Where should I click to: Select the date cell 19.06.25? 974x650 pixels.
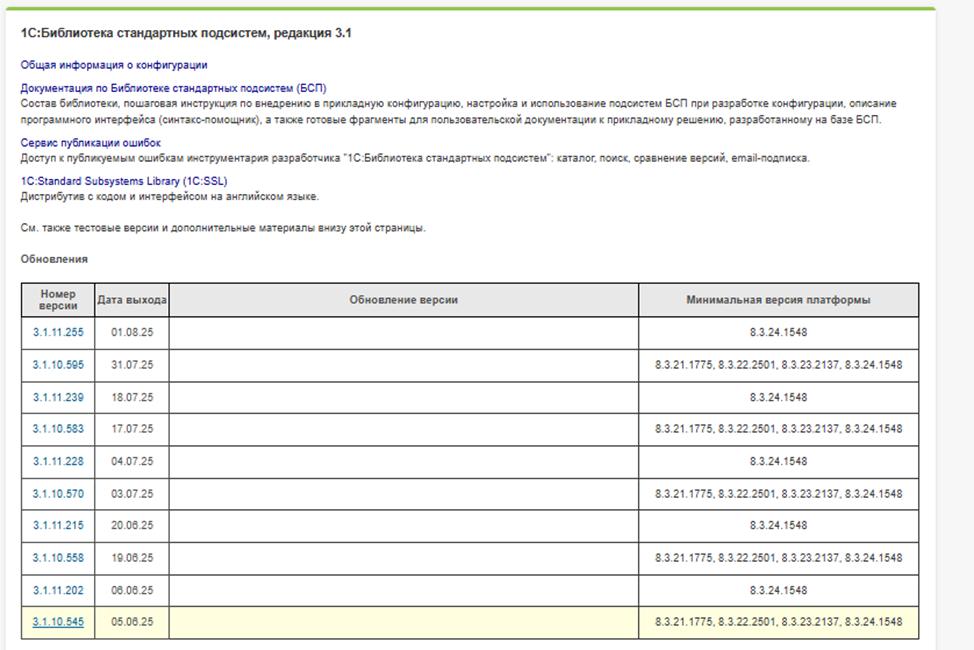click(x=132, y=557)
